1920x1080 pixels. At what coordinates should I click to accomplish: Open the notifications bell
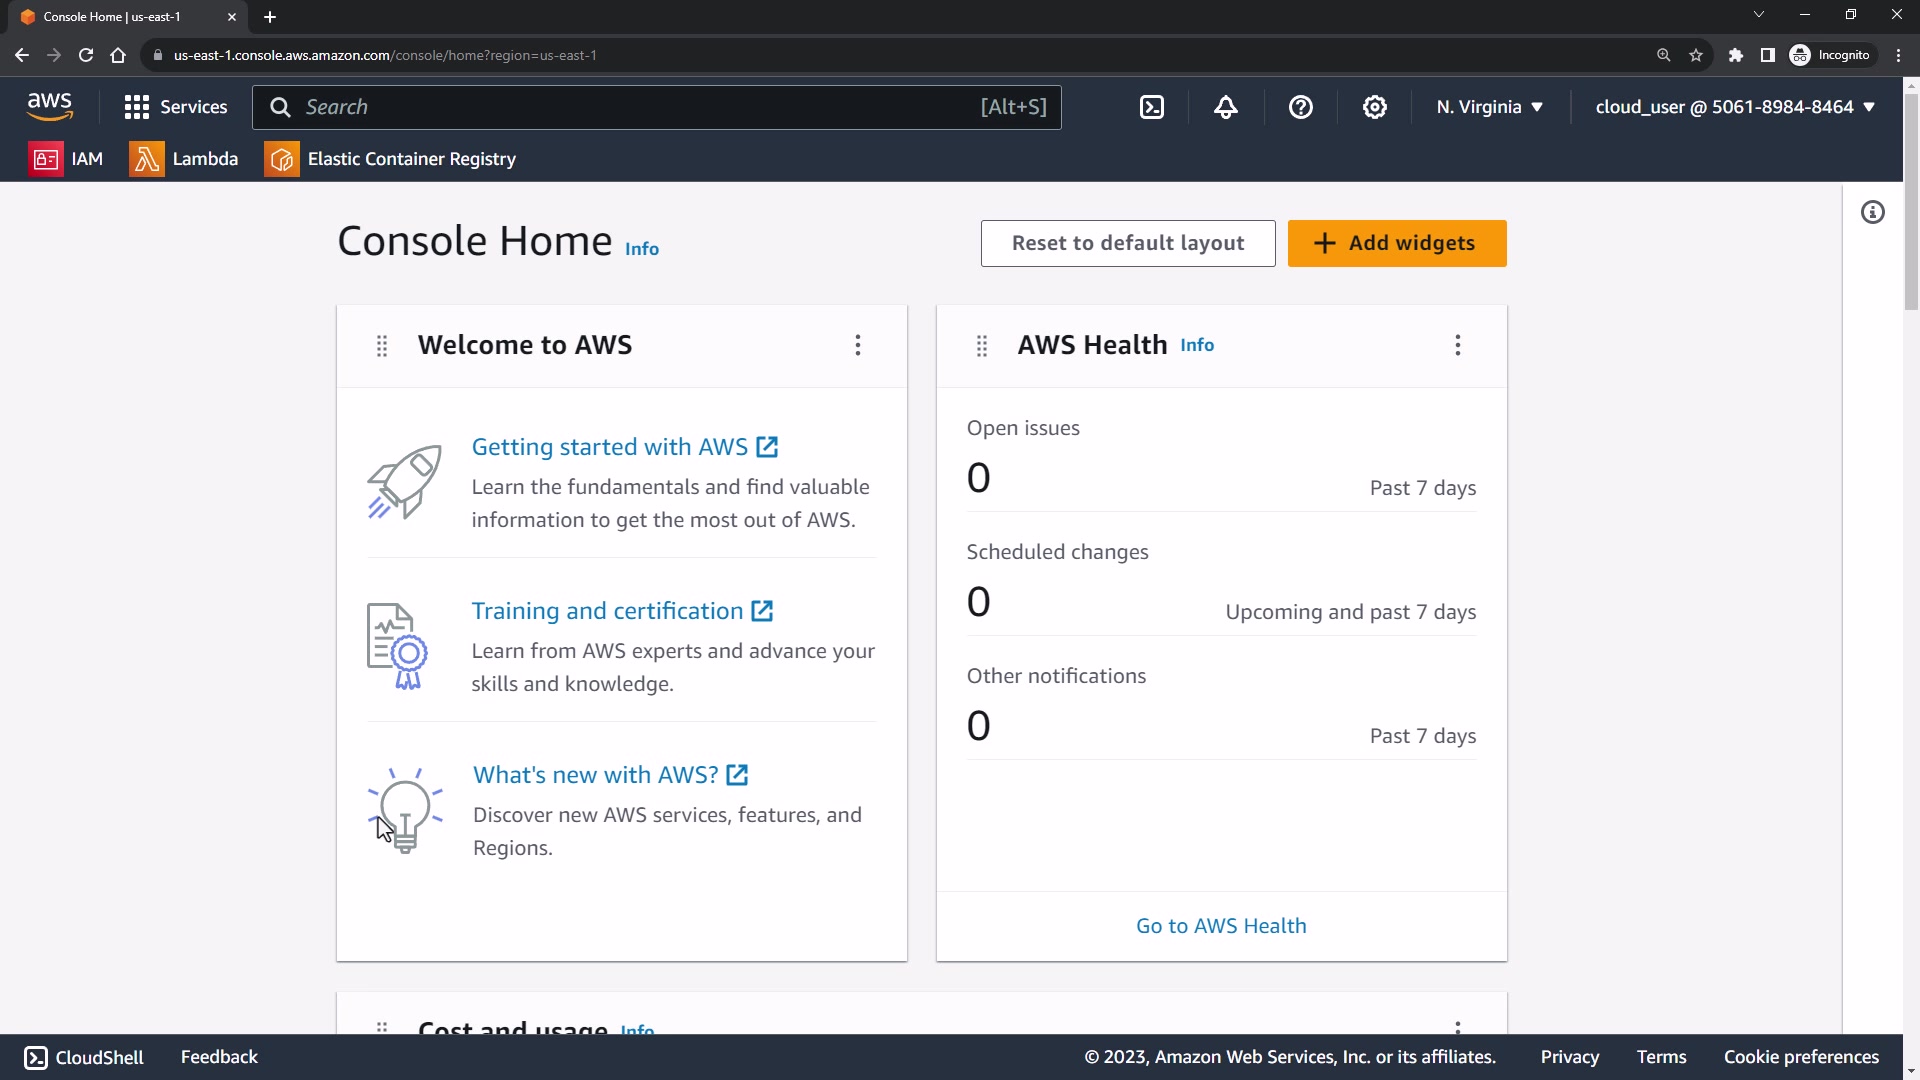[1226, 107]
